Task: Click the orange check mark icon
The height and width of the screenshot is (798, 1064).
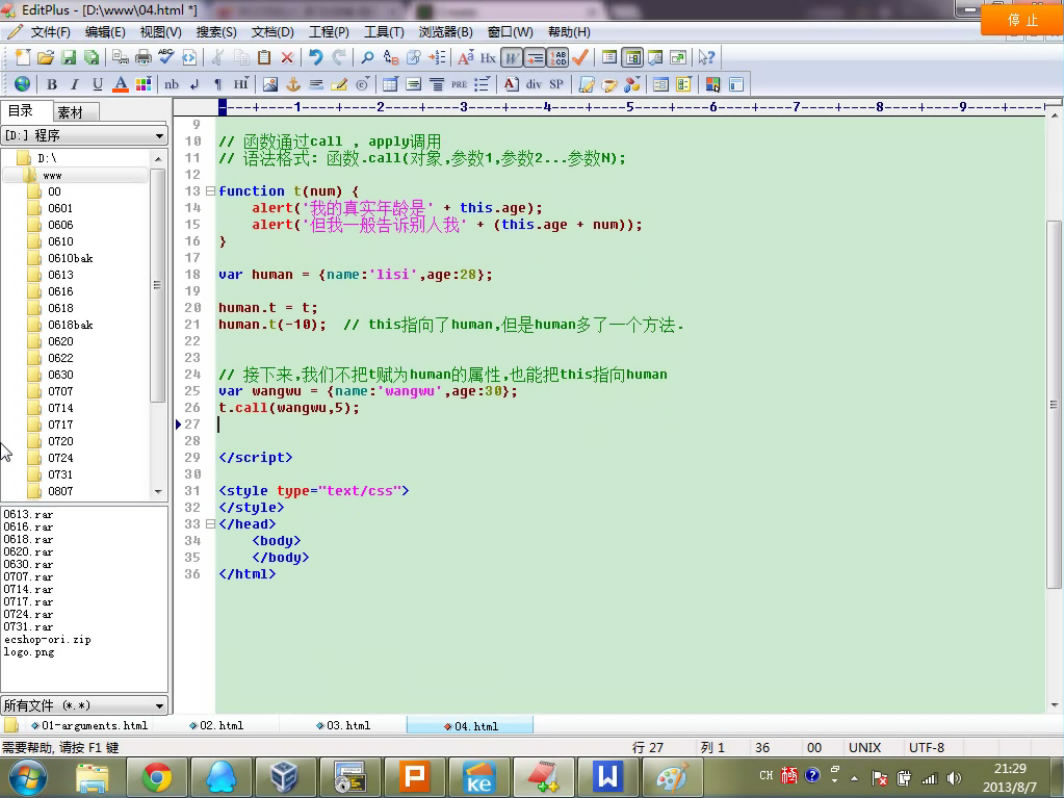Action: click(x=580, y=58)
